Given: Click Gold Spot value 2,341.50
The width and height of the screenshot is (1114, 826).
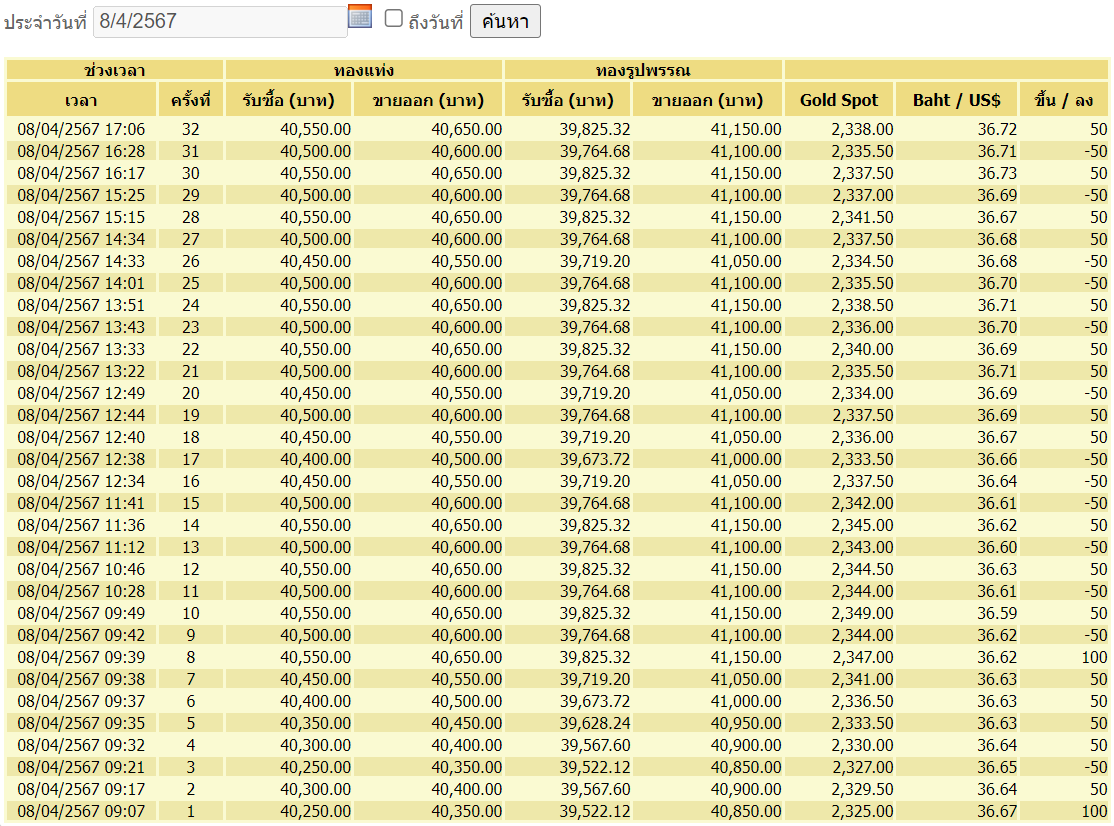Looking at the screenshot, I should (862, 217).
